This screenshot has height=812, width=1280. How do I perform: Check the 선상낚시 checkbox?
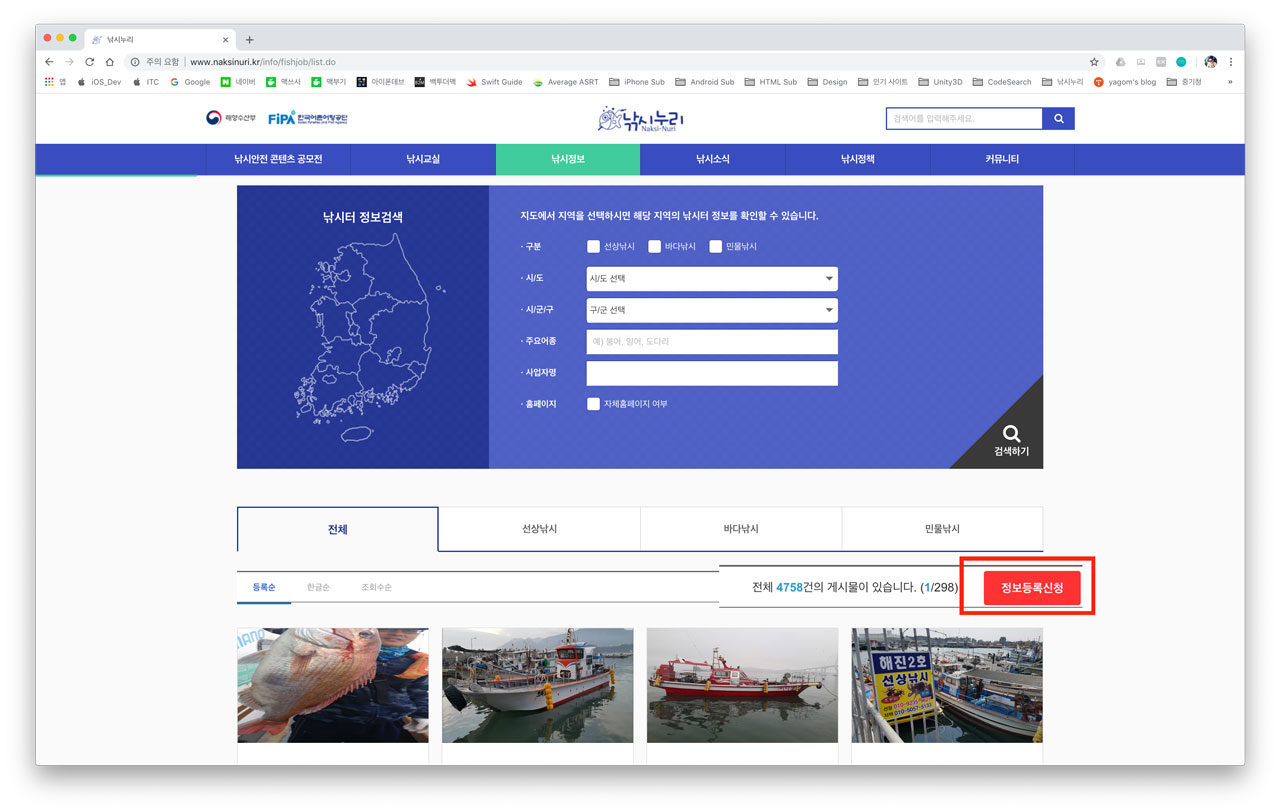pos(594,246)
